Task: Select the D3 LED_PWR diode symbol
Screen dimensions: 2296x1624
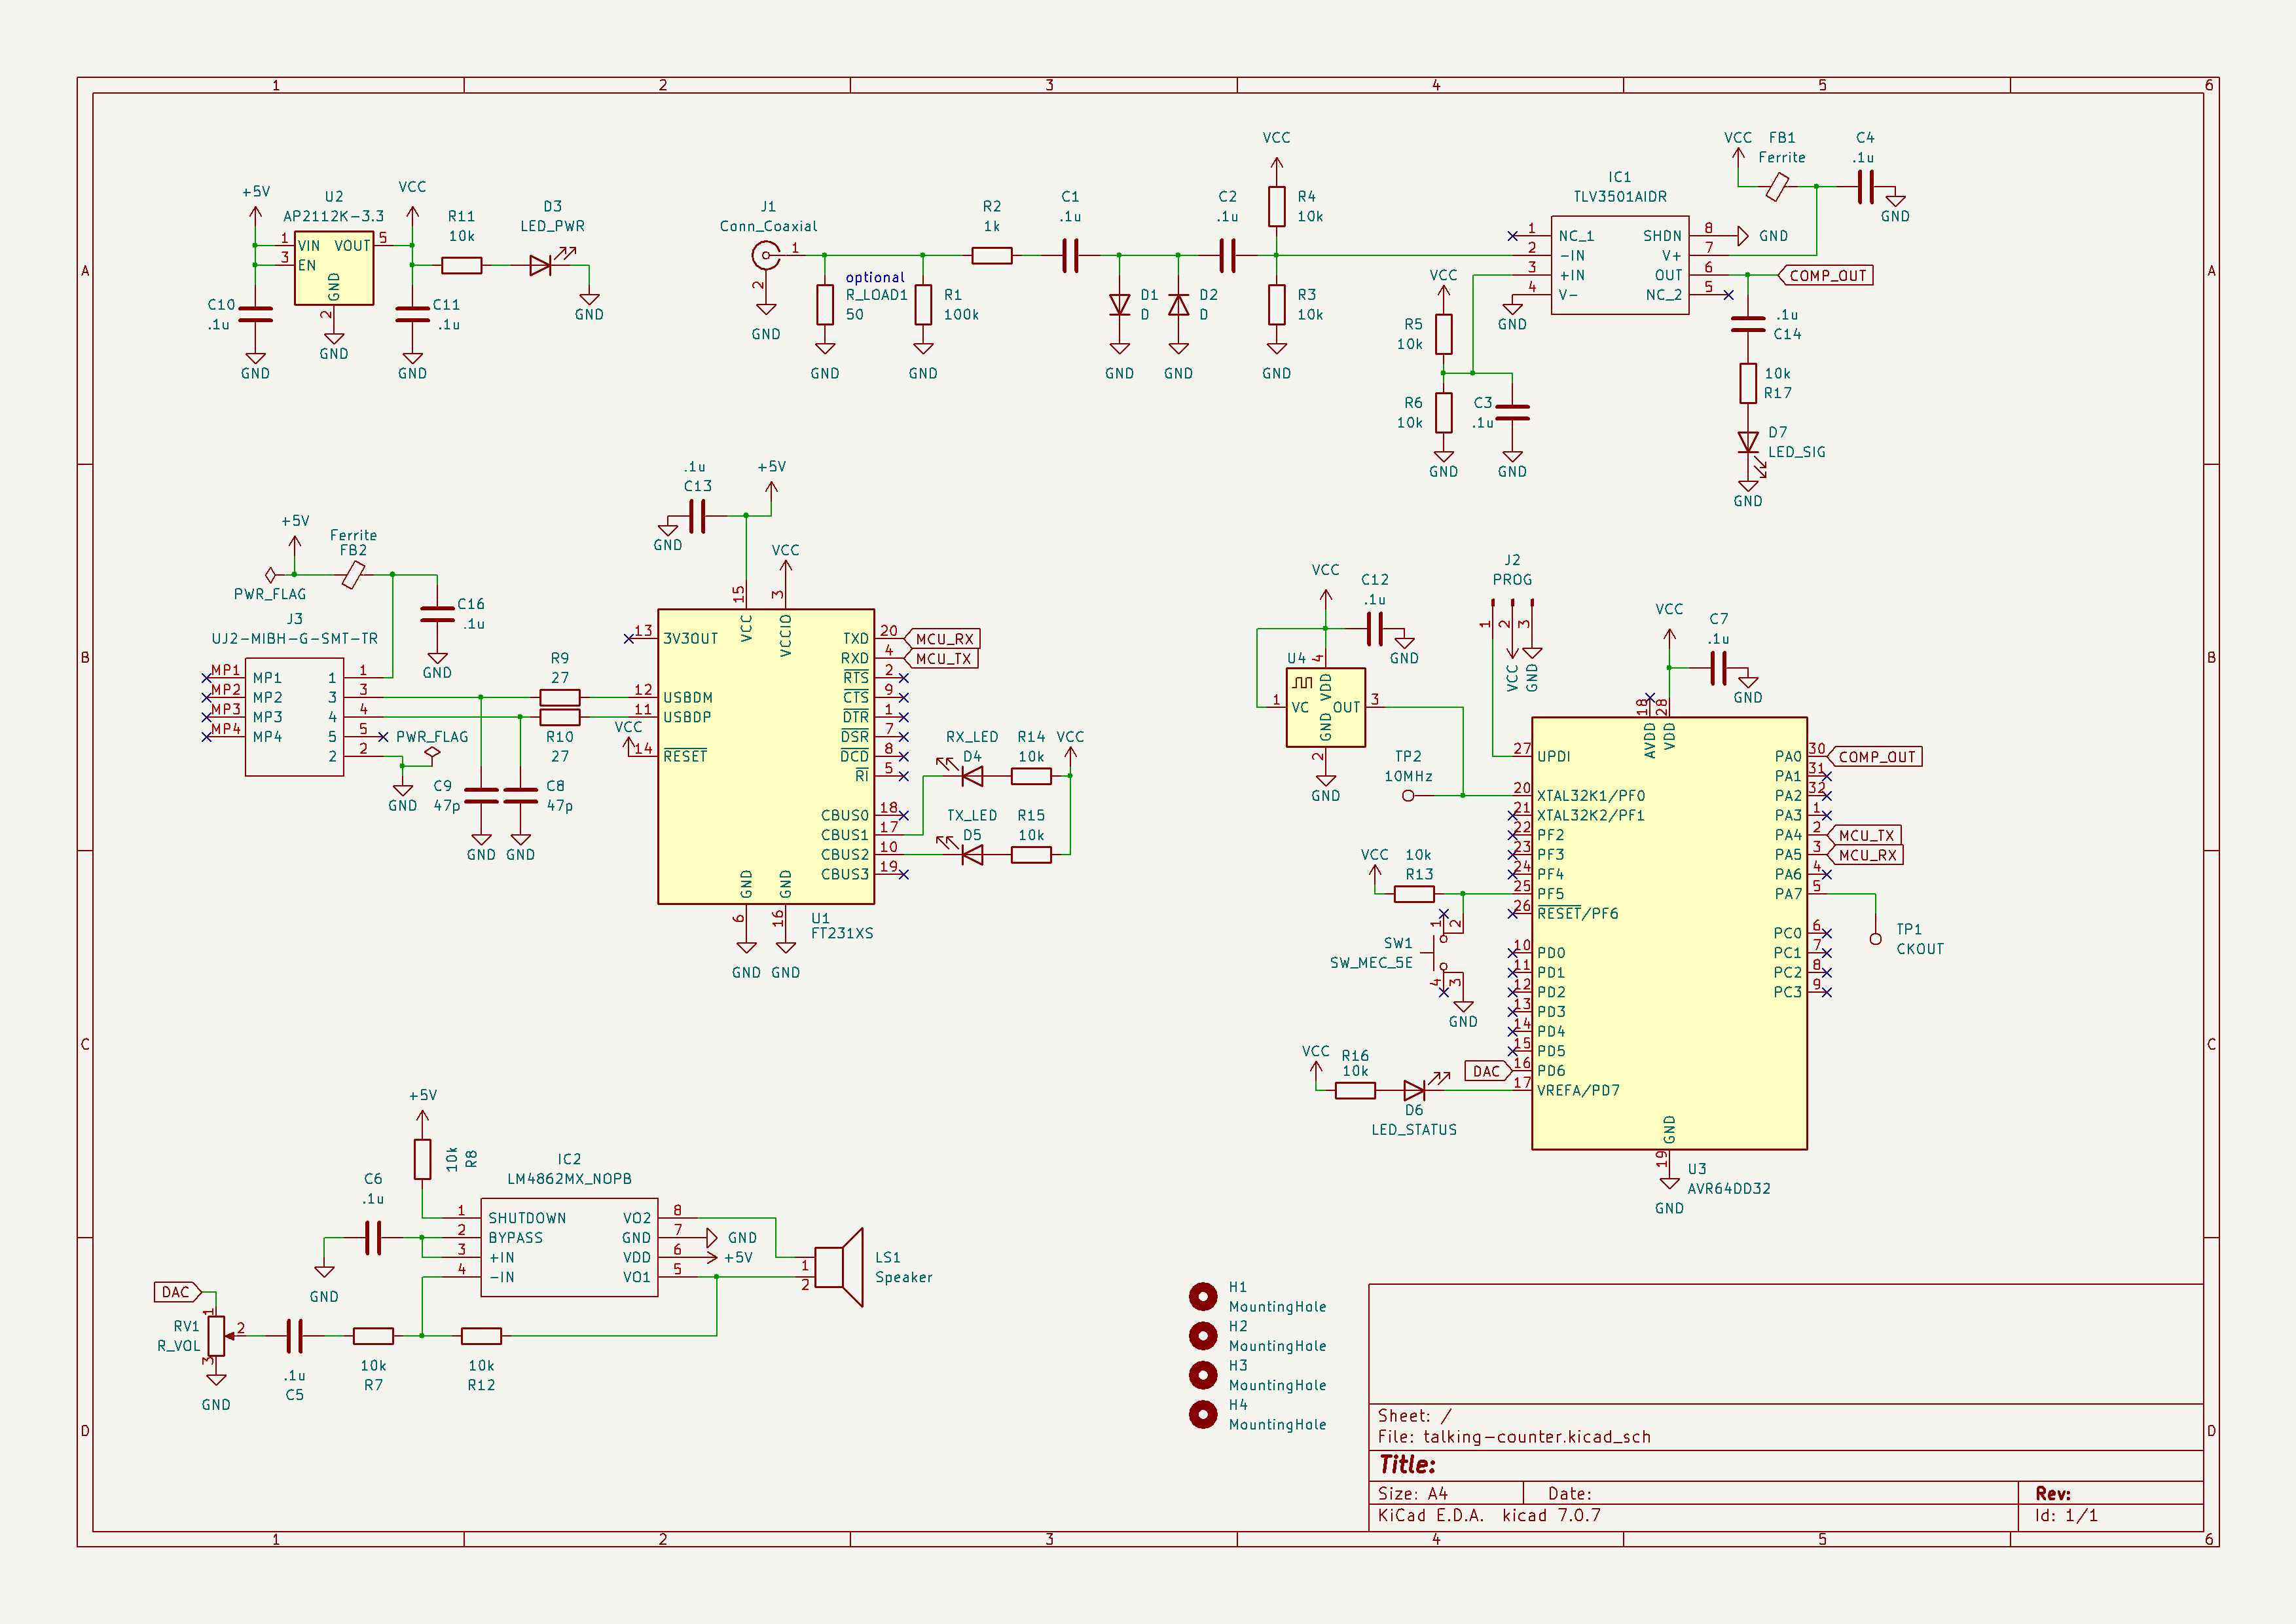Action: [541, 265]
